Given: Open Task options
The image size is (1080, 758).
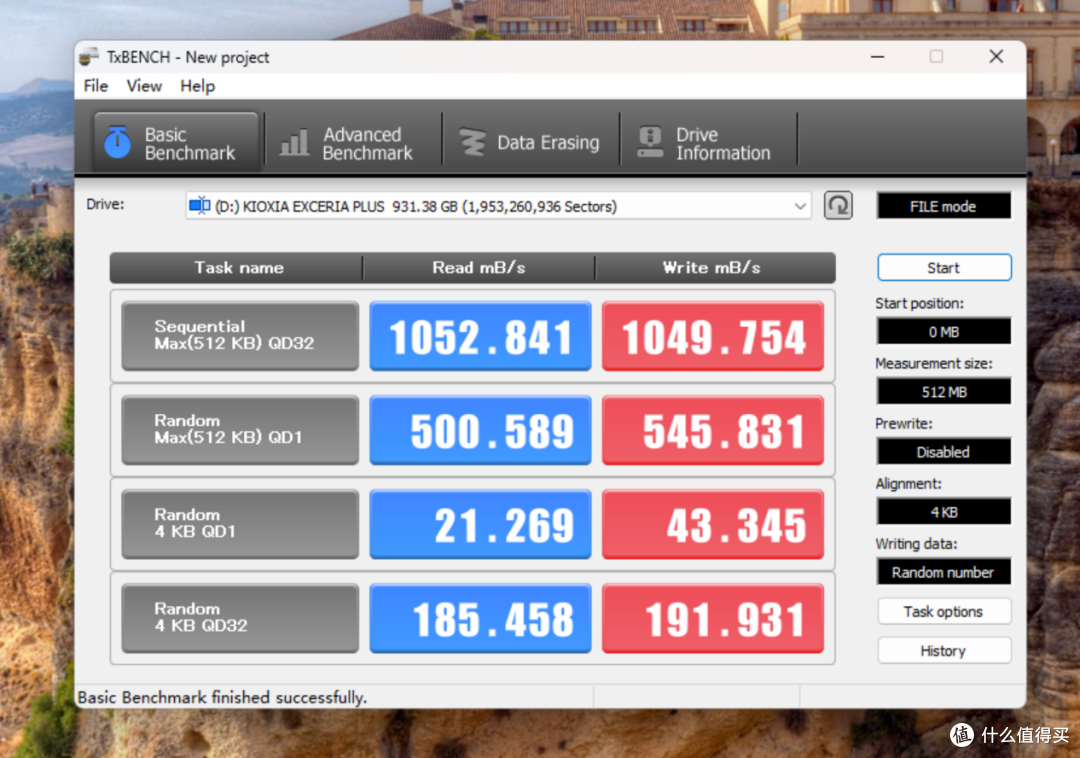Looking at the screenshot, I should point(944,611).
